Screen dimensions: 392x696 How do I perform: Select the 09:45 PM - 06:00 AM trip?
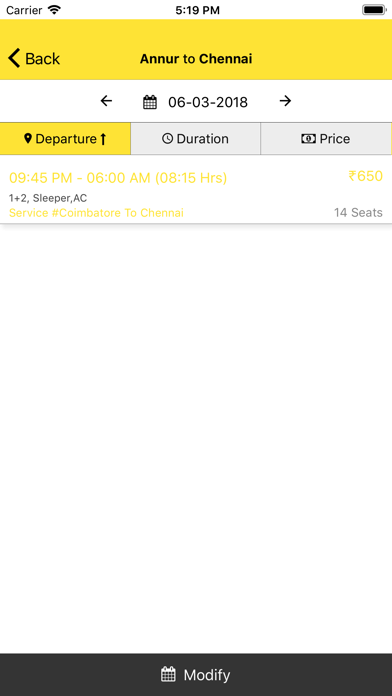click(196, 189)
